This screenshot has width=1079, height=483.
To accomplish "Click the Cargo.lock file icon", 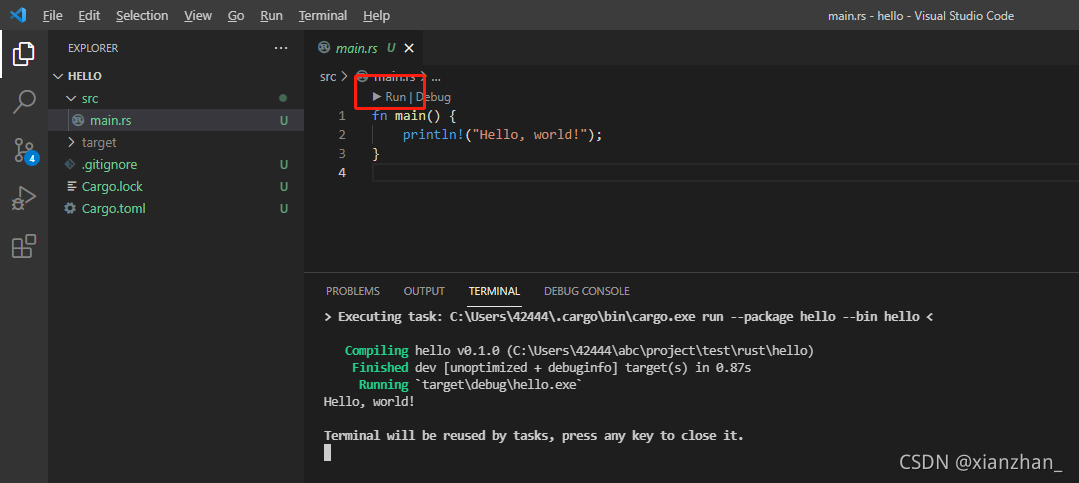I will [x=70, y=186].
